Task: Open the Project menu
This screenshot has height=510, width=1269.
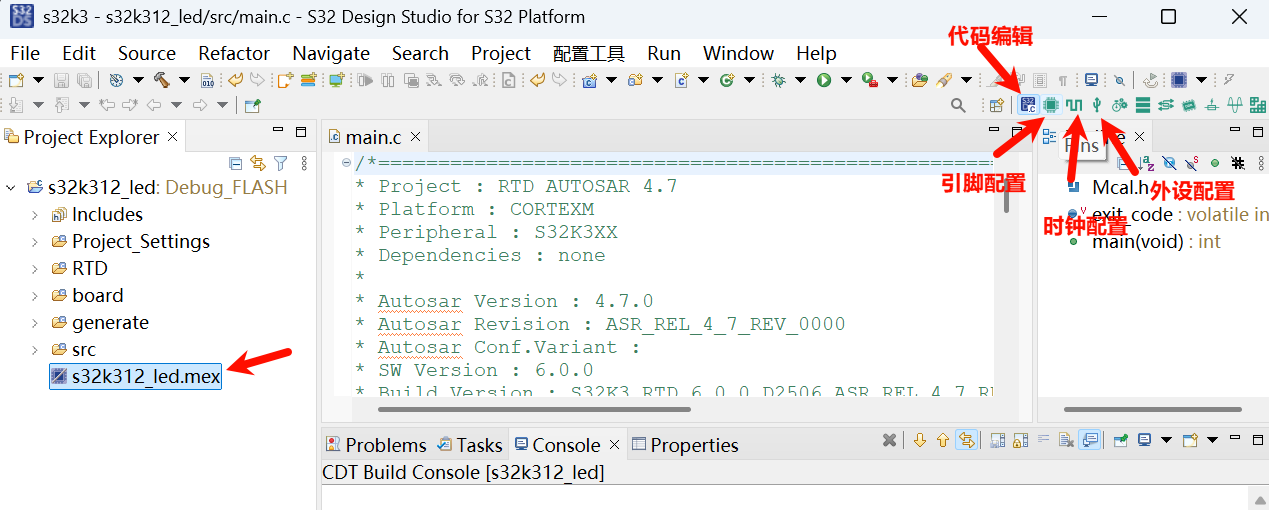Action: click(x=501, y=53)
